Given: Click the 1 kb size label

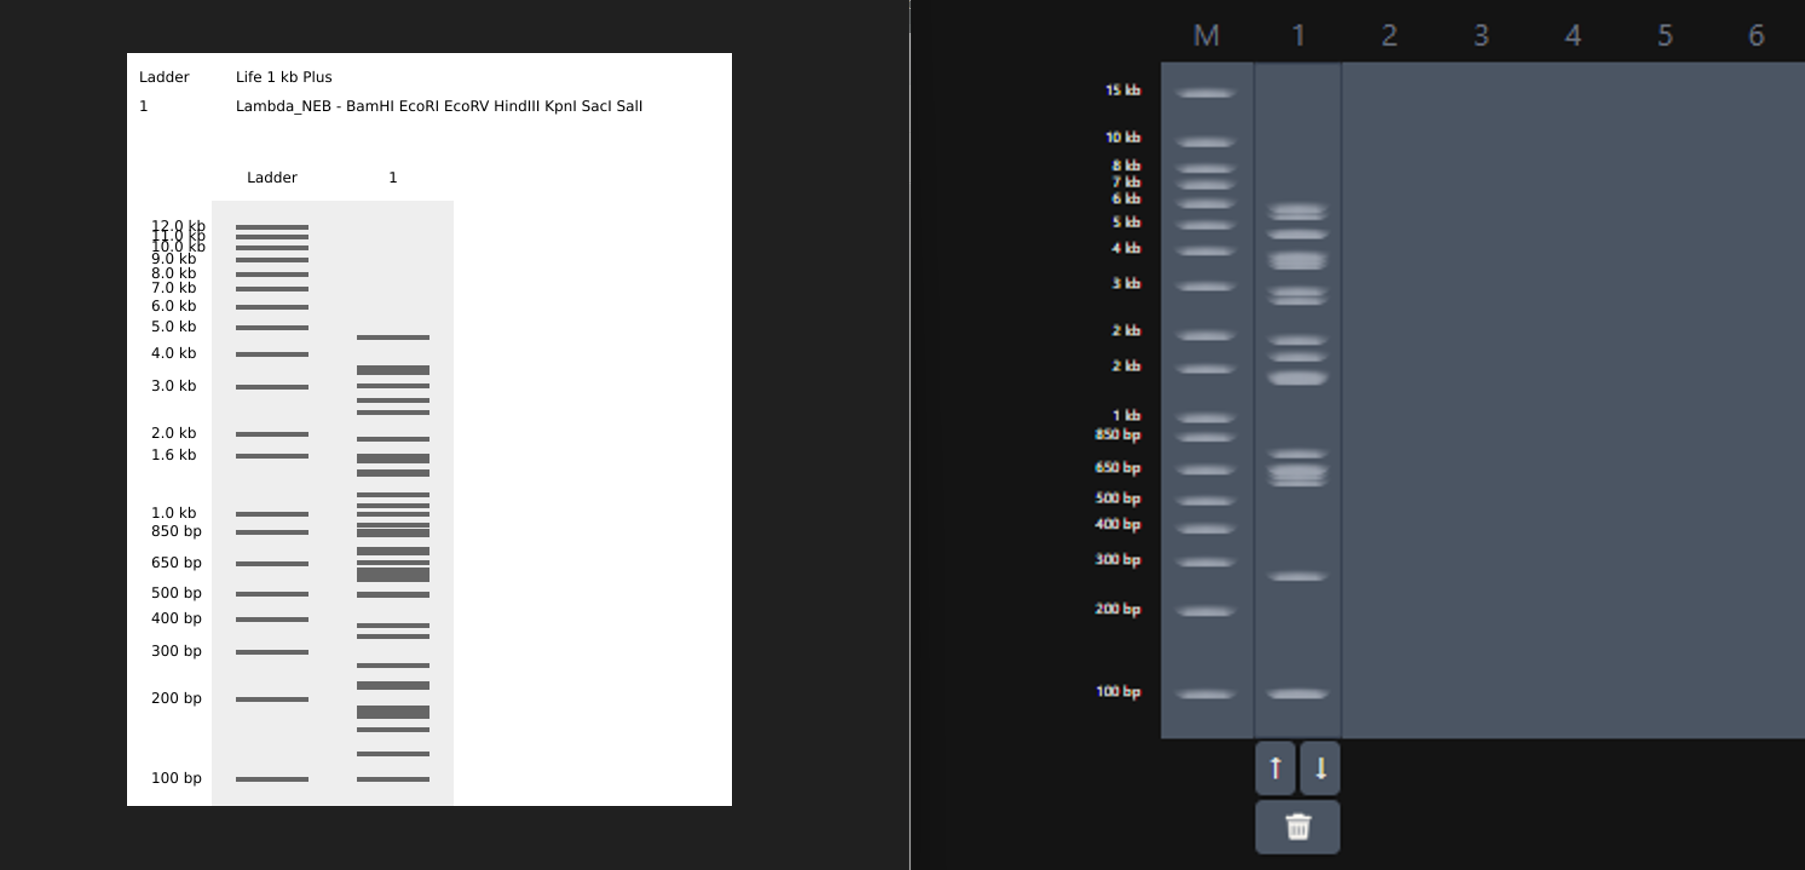Looking at the screenshot, I should point(1126,415).
